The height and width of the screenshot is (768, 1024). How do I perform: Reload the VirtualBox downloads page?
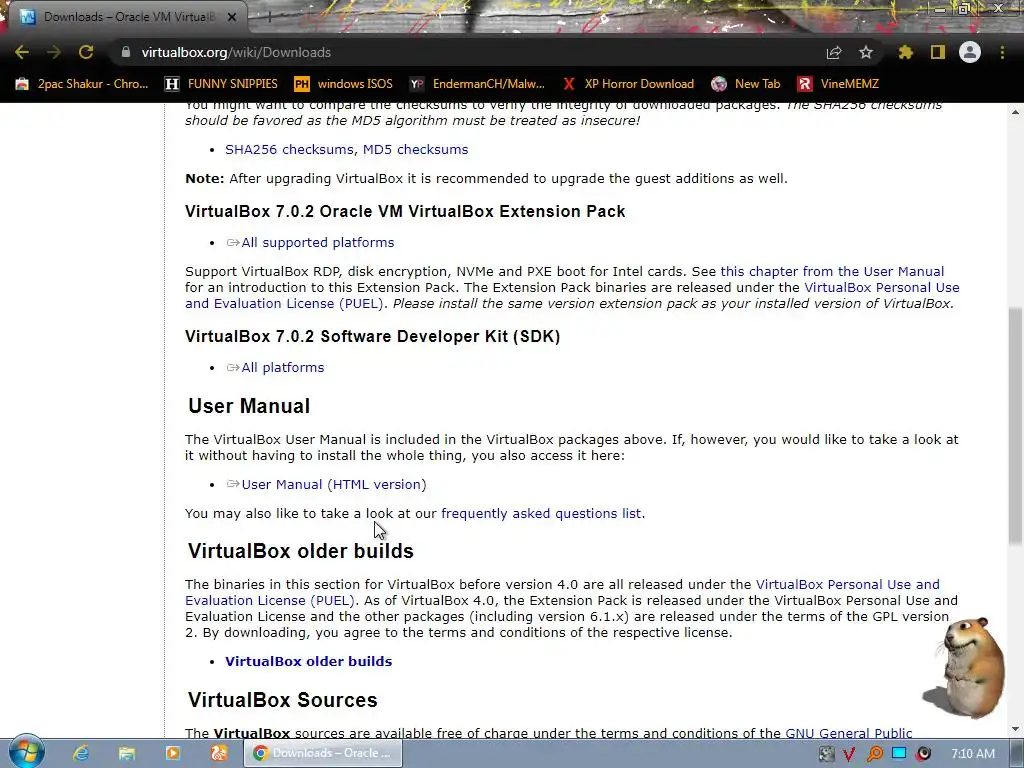click(x=86, y=52)
